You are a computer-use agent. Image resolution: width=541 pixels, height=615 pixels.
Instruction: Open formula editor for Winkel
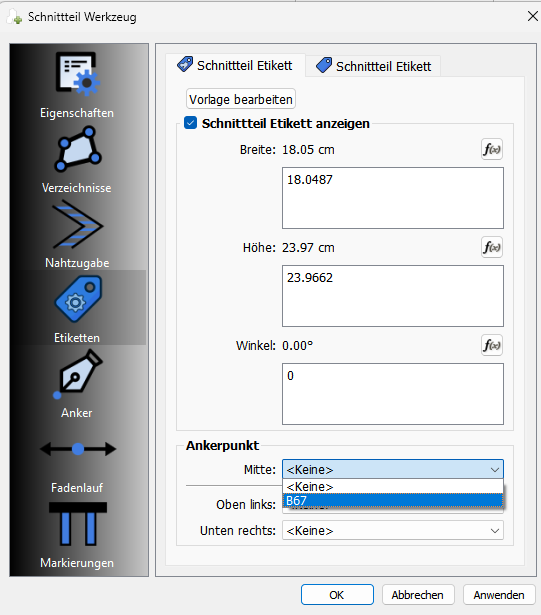coord(492,346)
